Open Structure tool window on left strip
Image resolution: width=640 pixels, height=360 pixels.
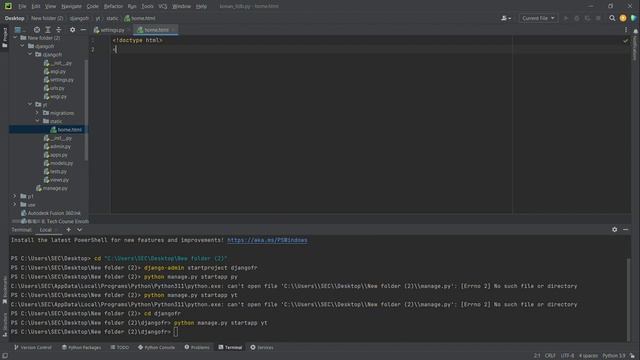(x=4, y=325)
